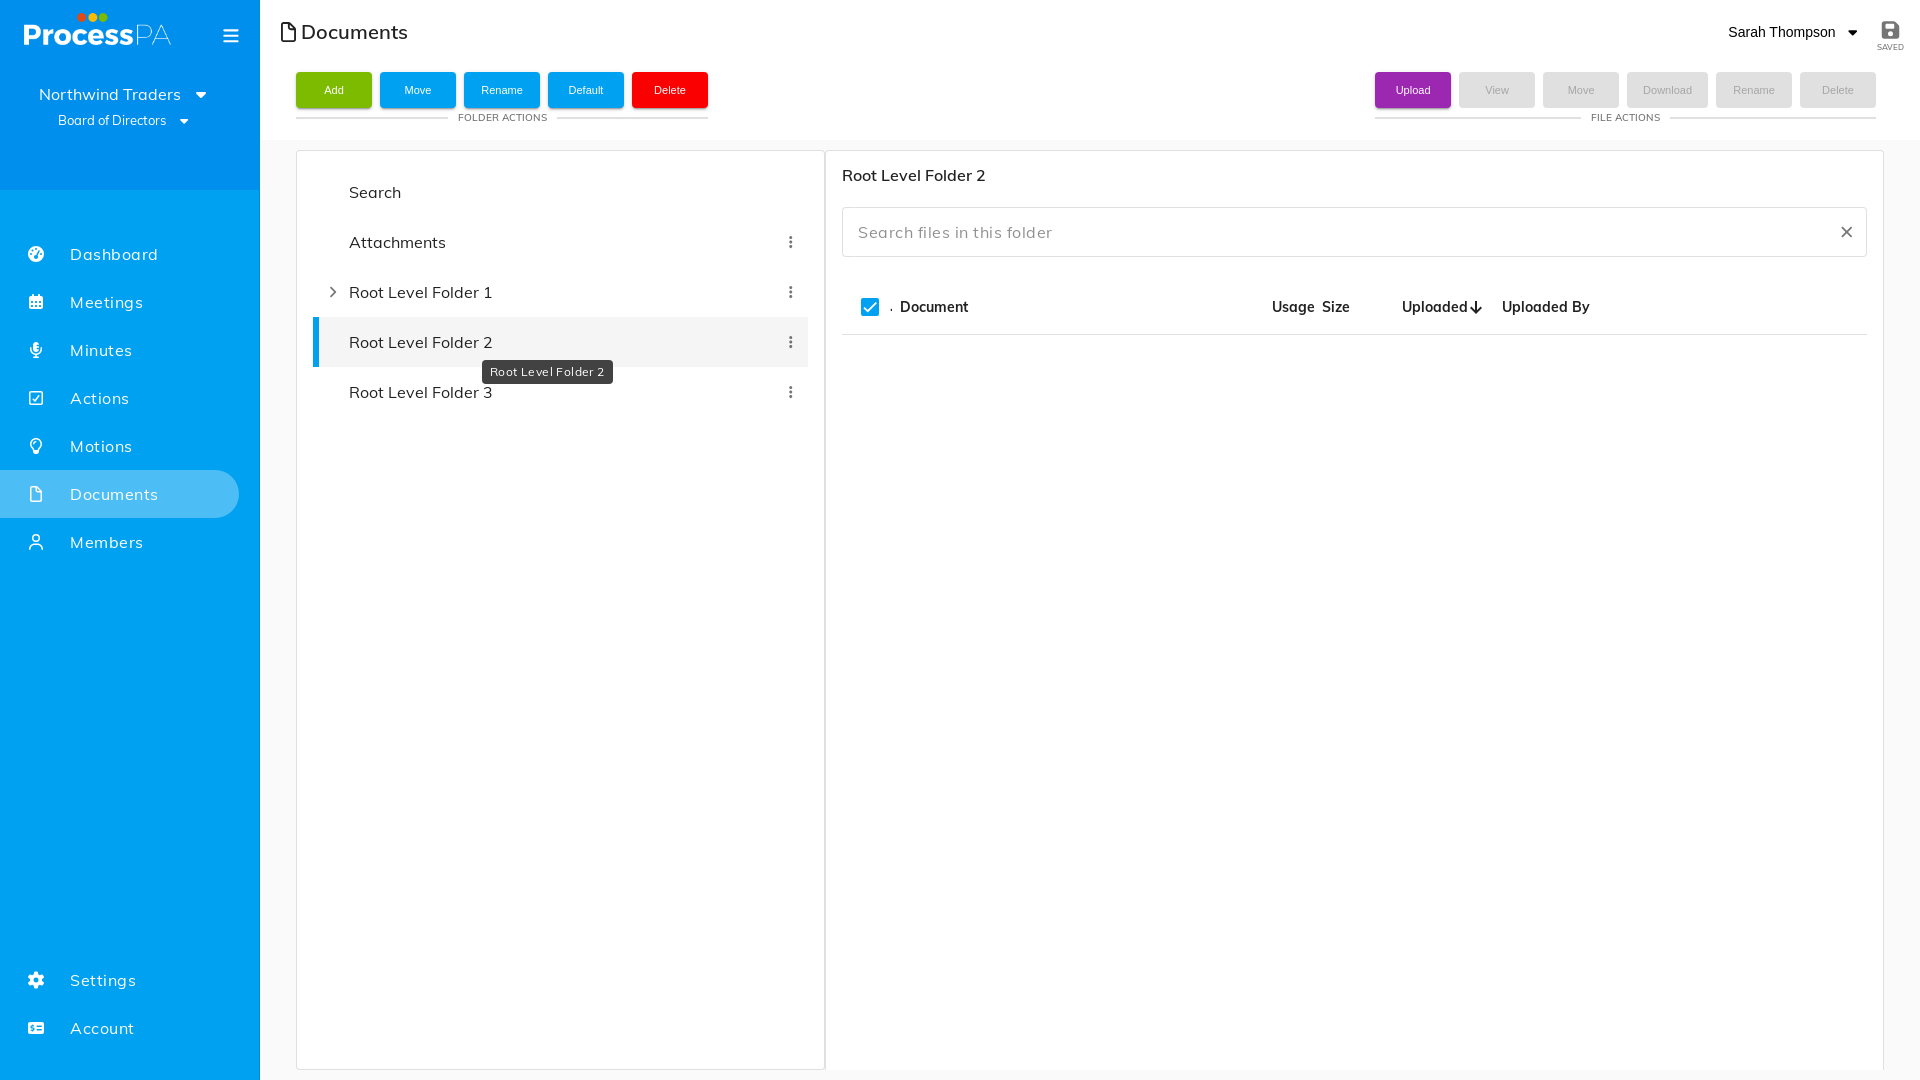Click the file Rename button
This screenshot has height=1080, width=1920.
click(1754, 90)
